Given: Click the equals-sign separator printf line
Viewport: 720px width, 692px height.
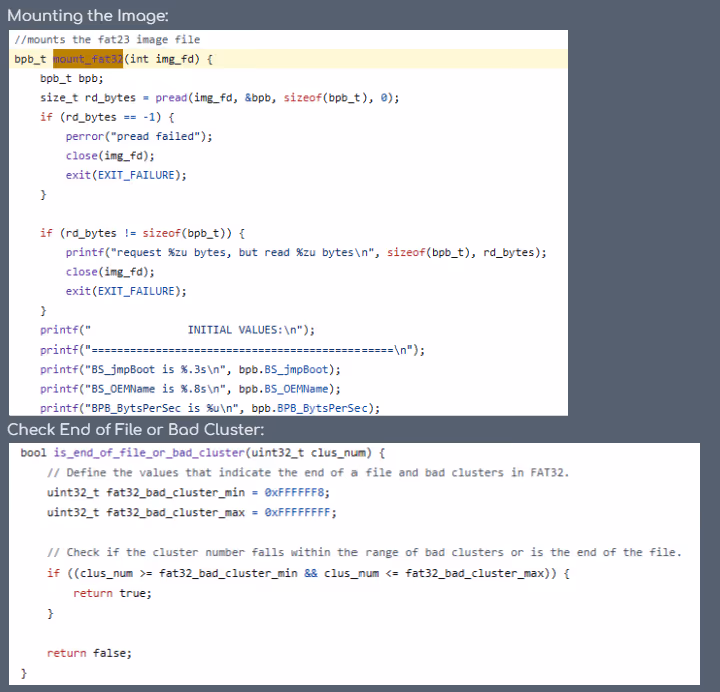Looking at the screenshot, I should click(232, 350).
